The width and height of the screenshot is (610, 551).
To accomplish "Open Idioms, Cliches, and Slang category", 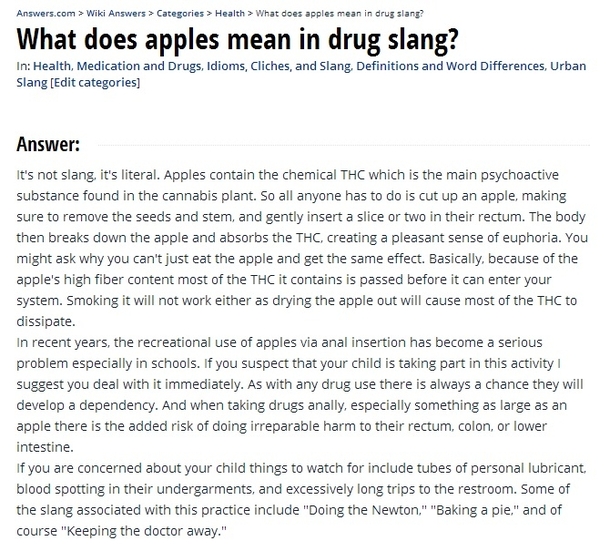I will point(279,66).
